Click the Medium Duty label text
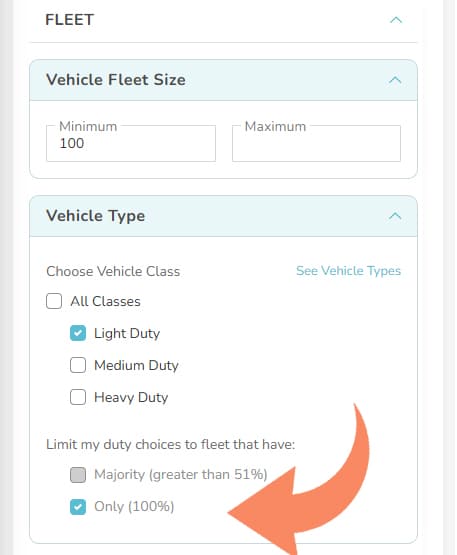 (x=136, y=365)
